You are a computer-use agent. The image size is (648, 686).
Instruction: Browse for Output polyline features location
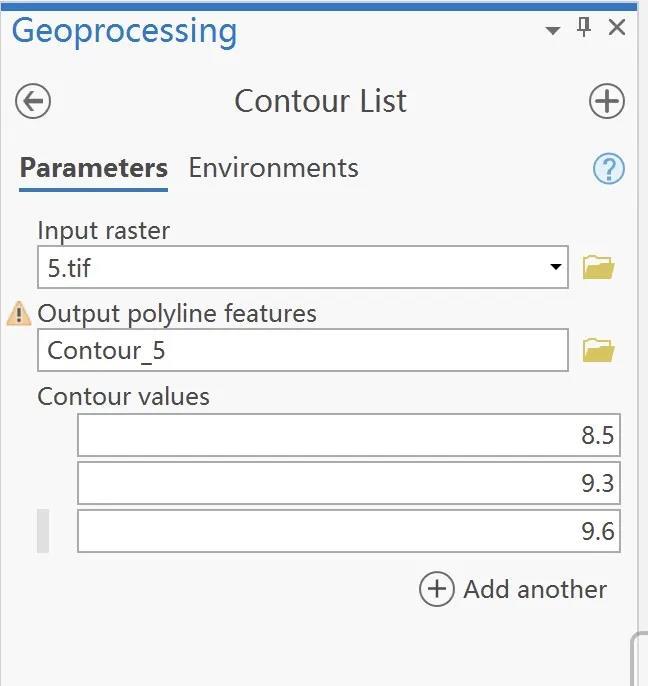[x=598, y=350]
